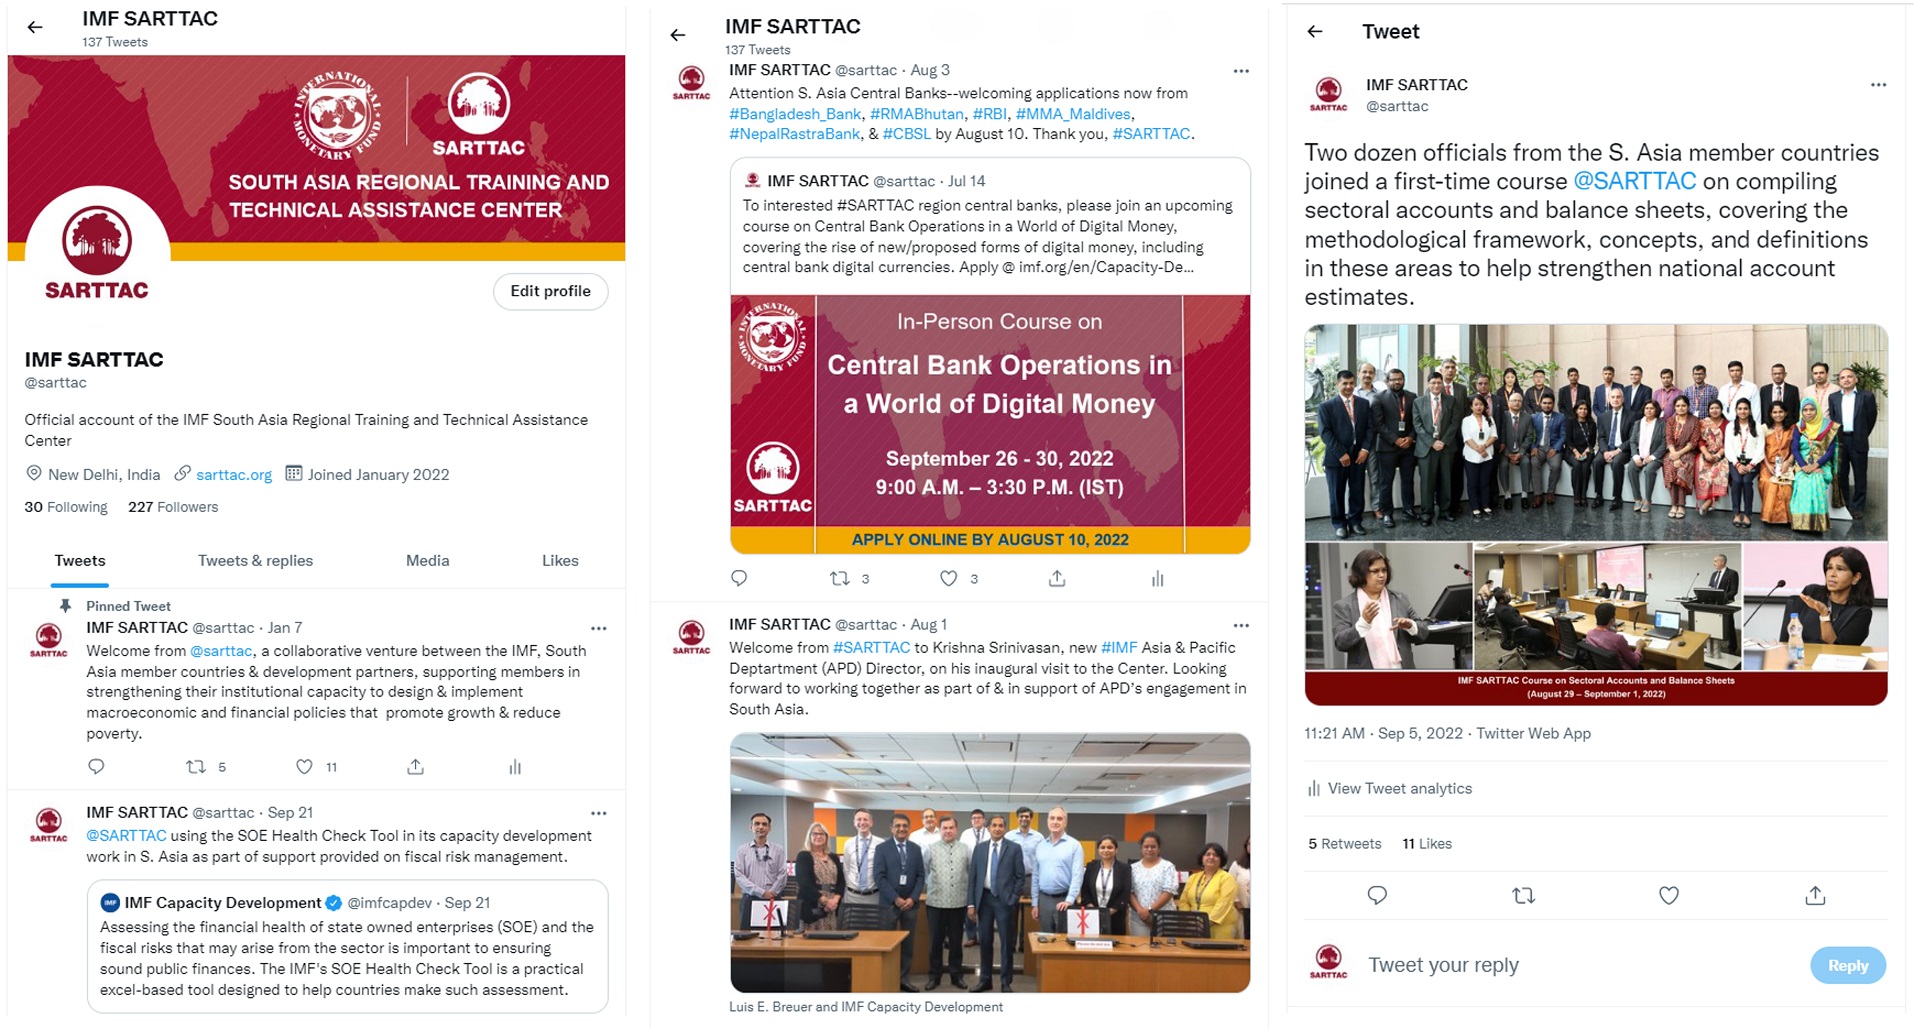Image resolution: width=1914 pixels, height=1029 pixels.
Task: Open the more options menu on pinned tweet
Action: coord(598,629)
